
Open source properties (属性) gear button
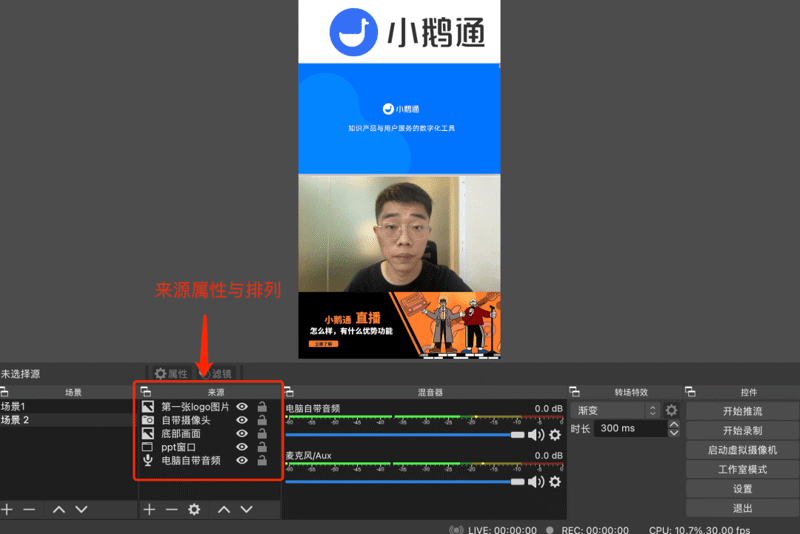click(171, 373)
